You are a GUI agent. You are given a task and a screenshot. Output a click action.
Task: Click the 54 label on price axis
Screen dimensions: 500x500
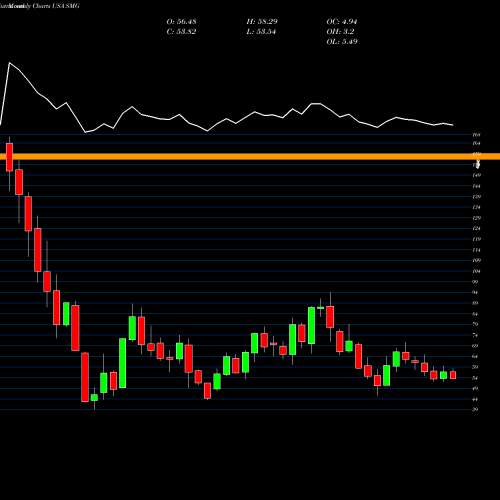pyautogui.click(x=475, y=378)
